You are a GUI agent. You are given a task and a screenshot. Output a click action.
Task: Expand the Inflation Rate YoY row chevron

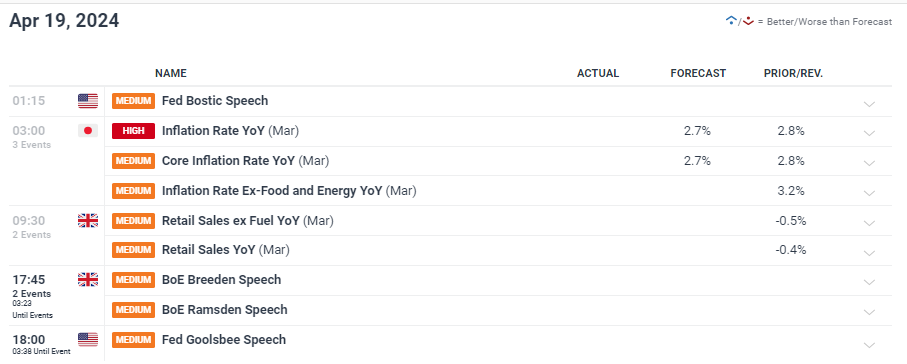pyautogui.click(x=869, y=133)
